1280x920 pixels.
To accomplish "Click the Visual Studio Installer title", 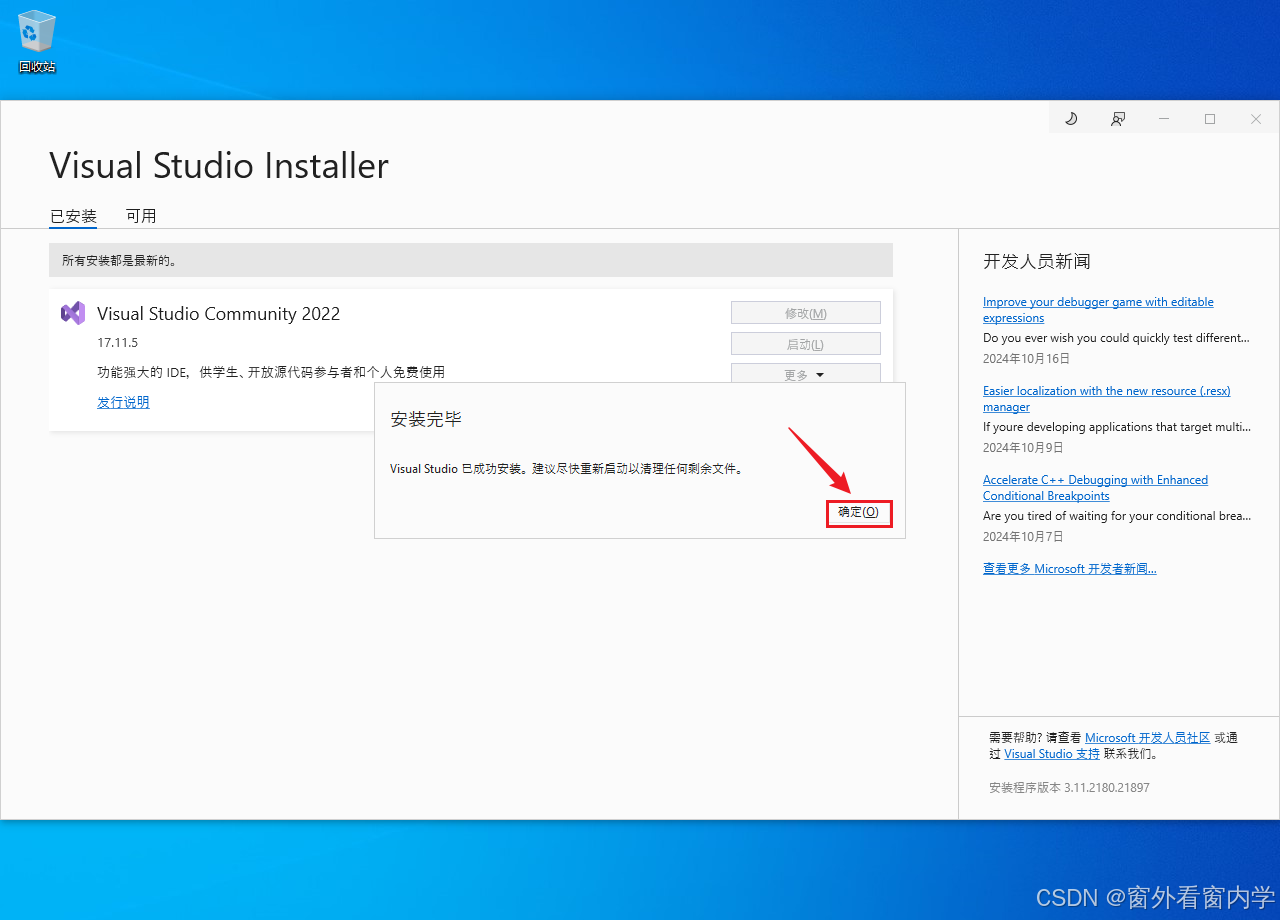I will point(219,165).
